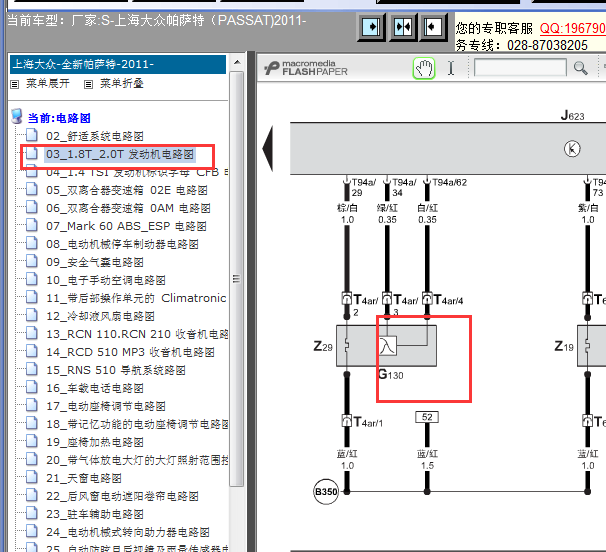This screenshot has width=606, height=552.
Task: Open 13_RCN 110.RCN 210 收音机电路图
Action: [x=137, y=334]
